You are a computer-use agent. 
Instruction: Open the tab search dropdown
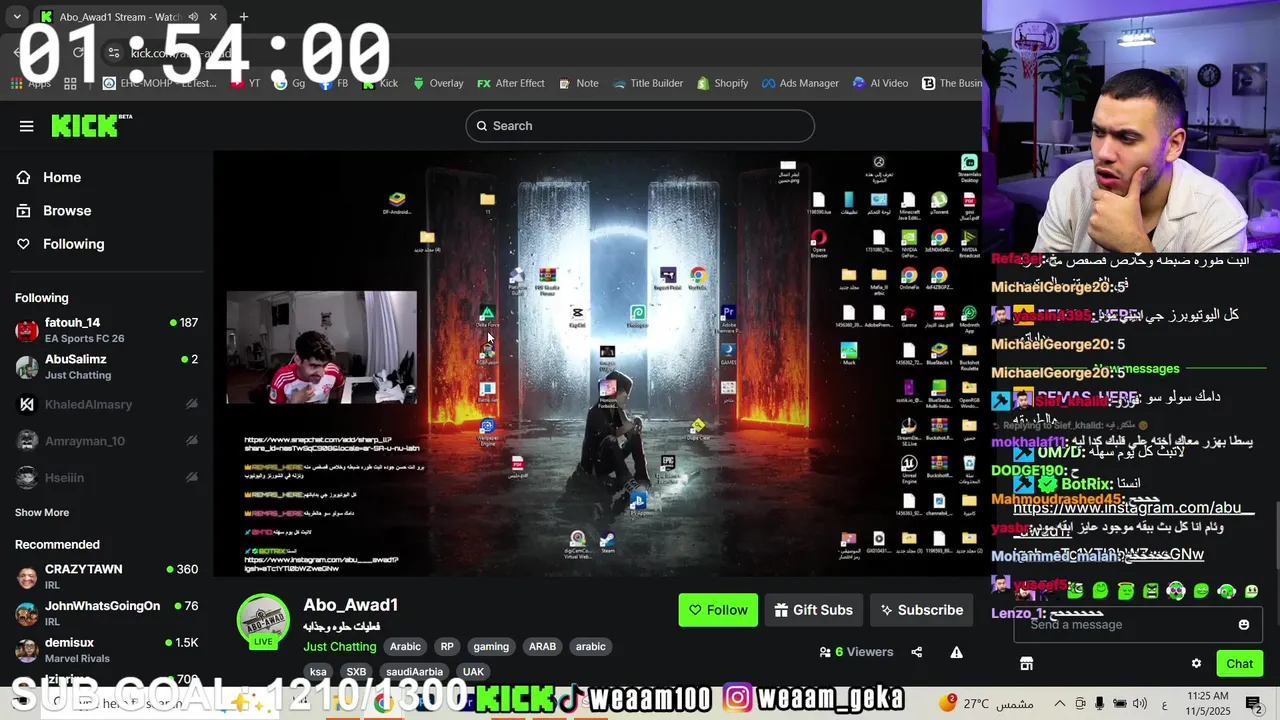tap(17, 17)
